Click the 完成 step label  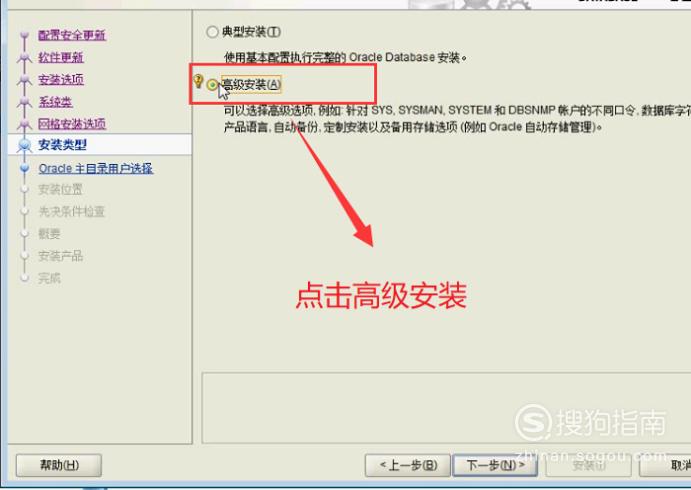(49, 278)
